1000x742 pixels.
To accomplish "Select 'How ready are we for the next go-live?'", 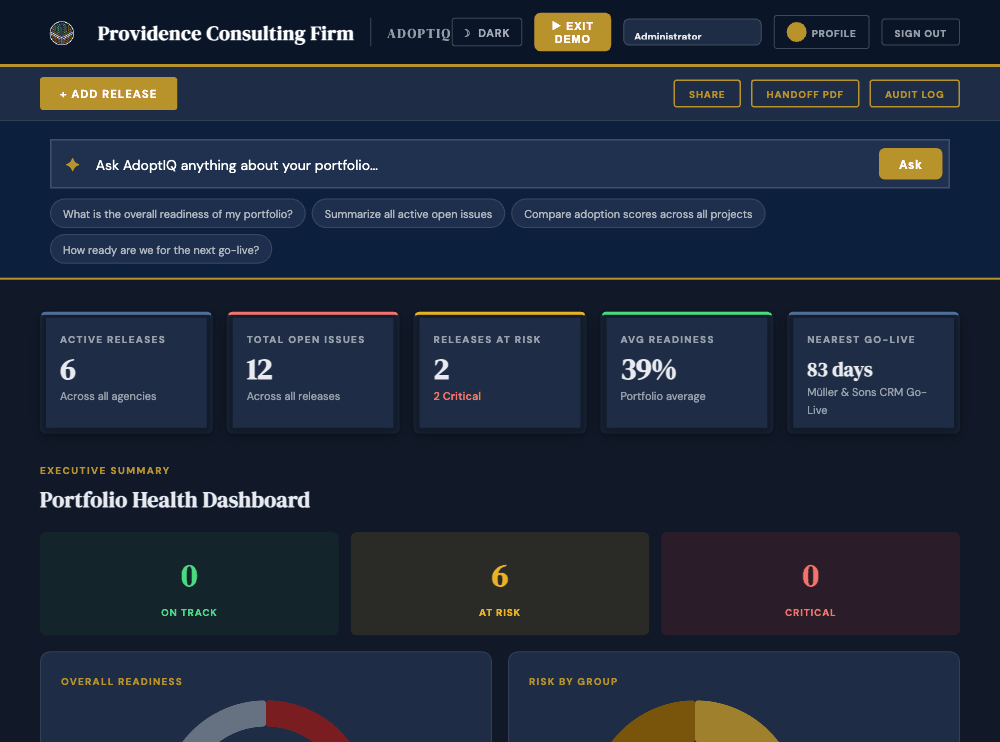I will [160, 249].
